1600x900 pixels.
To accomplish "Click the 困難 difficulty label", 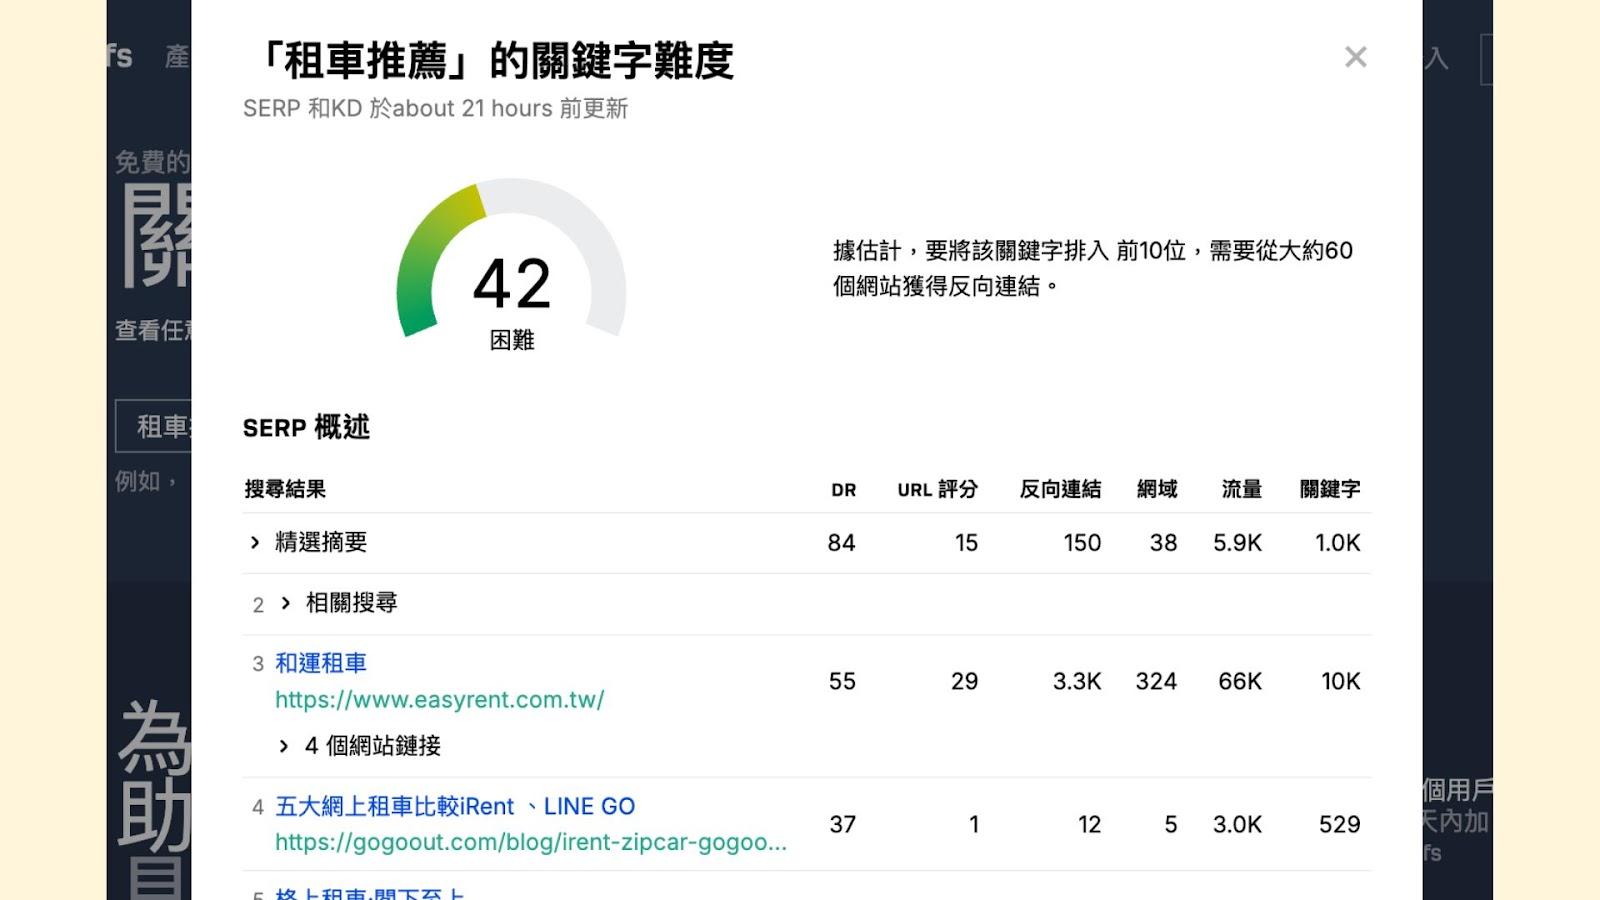I will point(512,340).
